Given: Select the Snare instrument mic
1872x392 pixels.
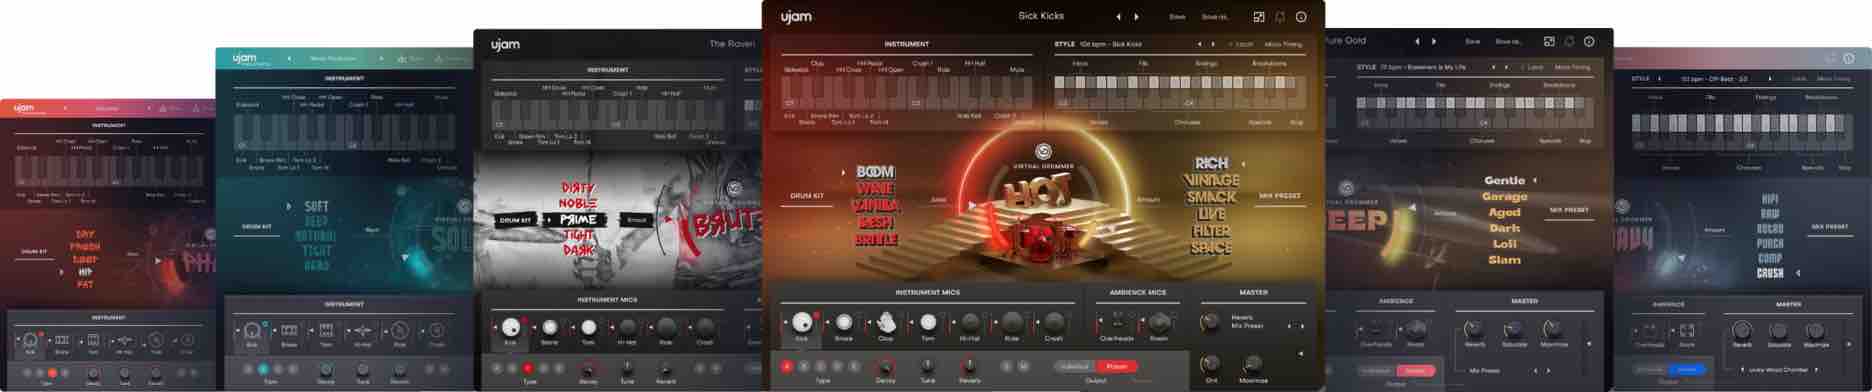Looking at the screenshot, I should coord(844,322).
